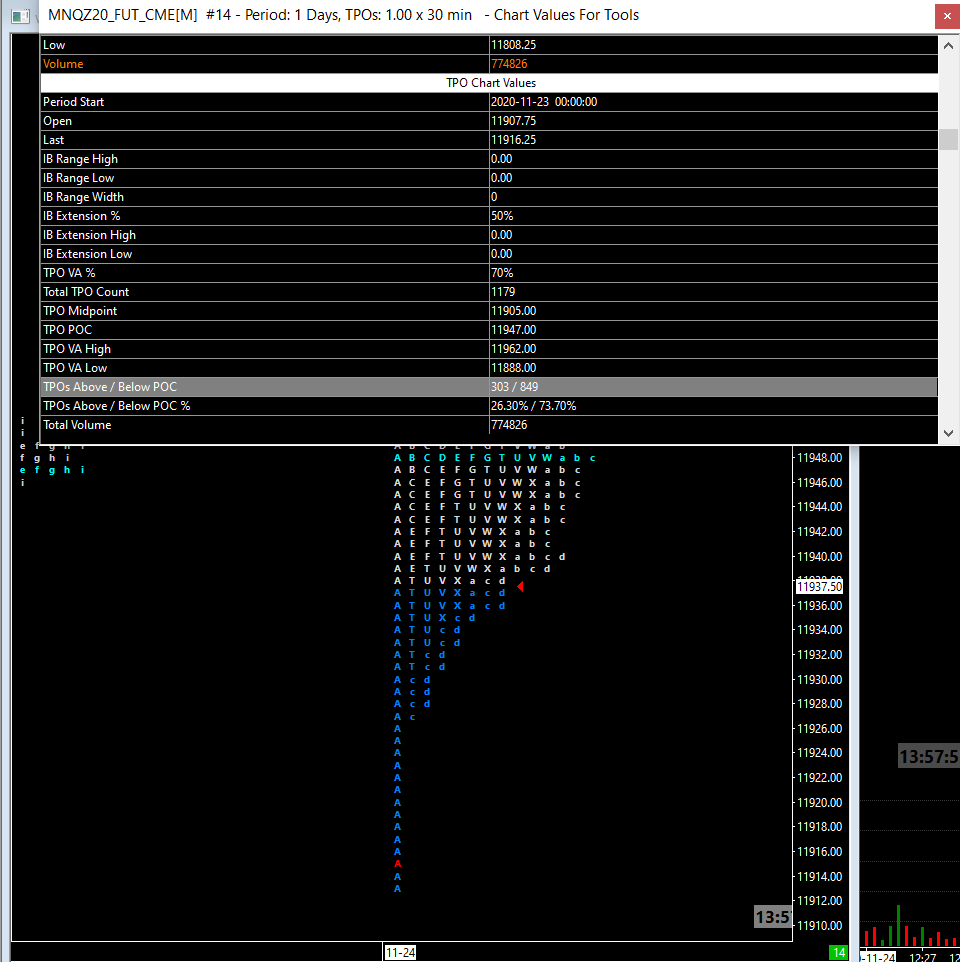
Task: Click the values table scrollbar thumb
Action: [948, 139]
